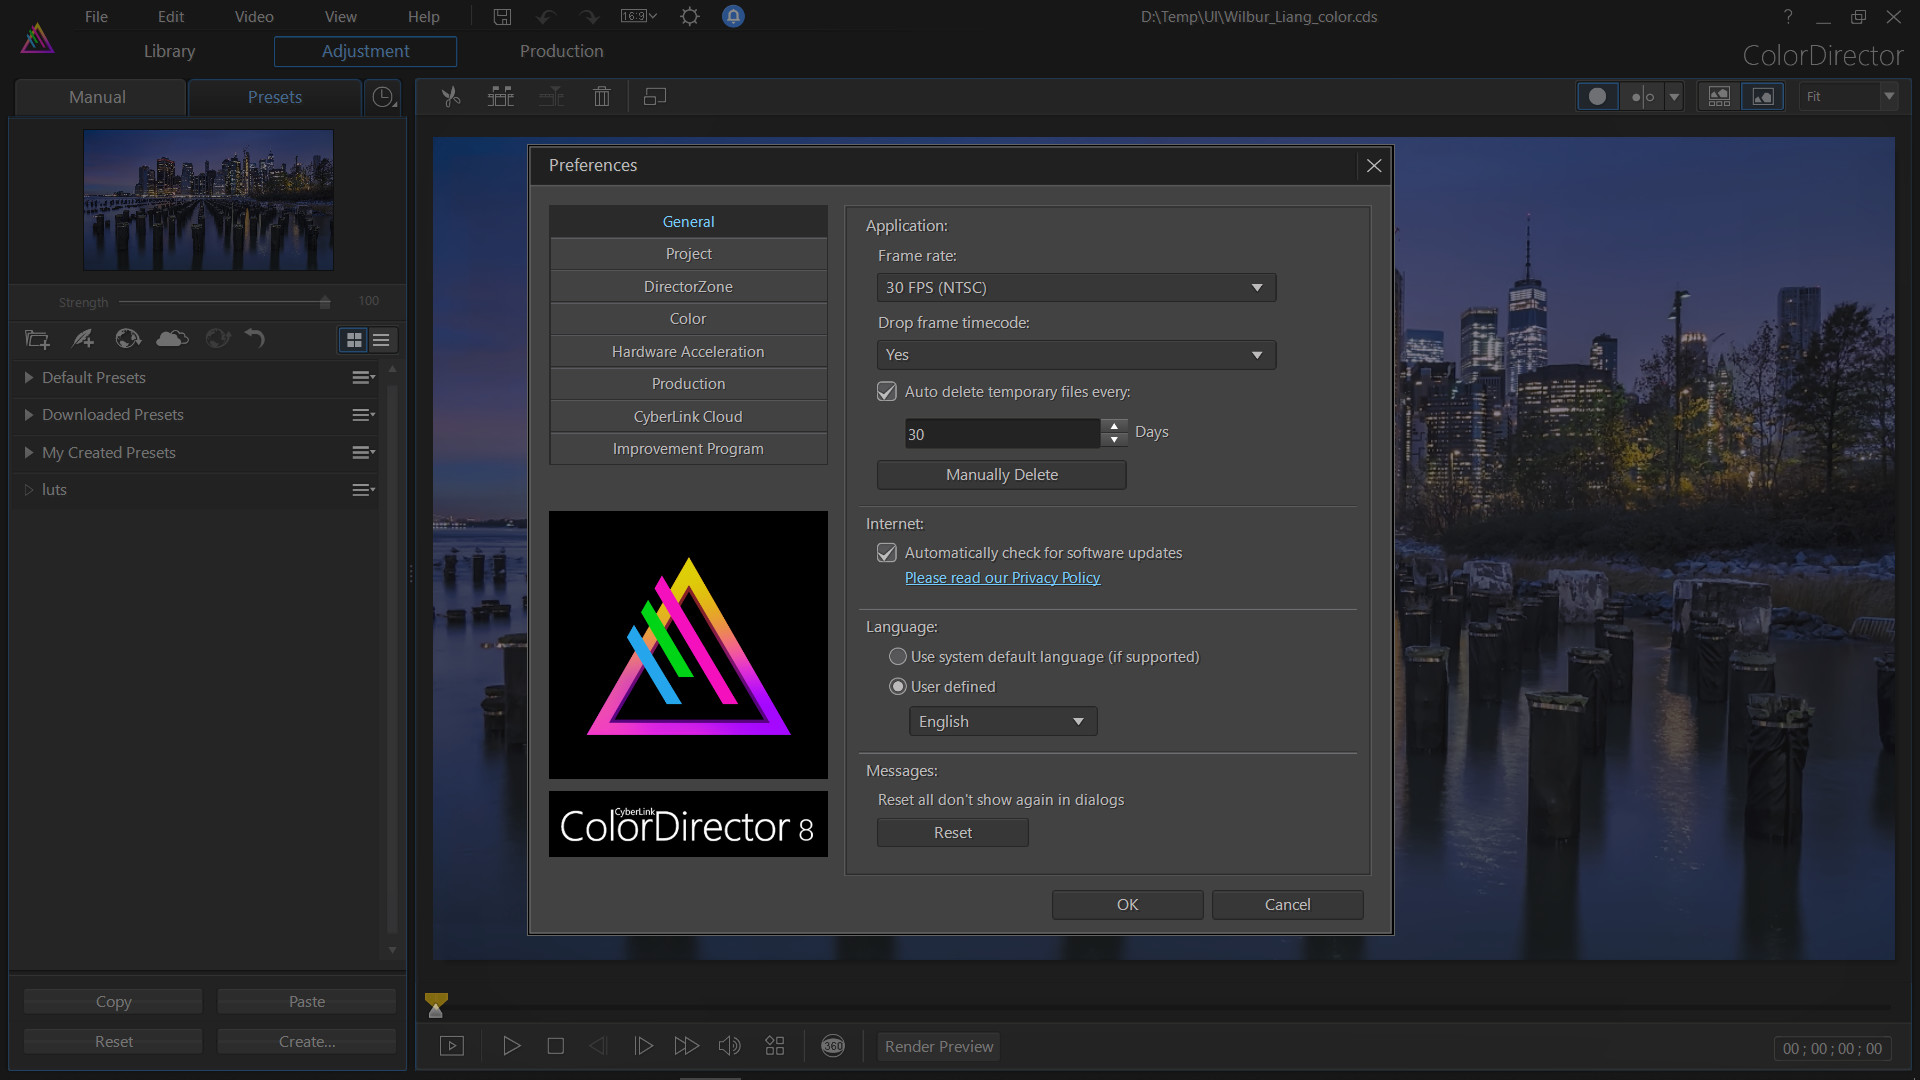The image size is (1920, 1080).
Task: Switch presets to grid view icon
Action: [x=354, y=340]
